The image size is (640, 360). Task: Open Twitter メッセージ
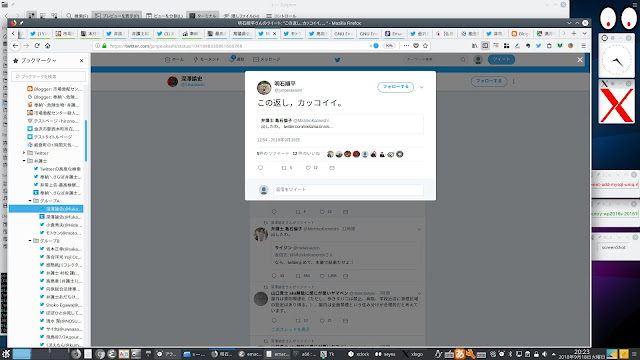coord(267,60)
